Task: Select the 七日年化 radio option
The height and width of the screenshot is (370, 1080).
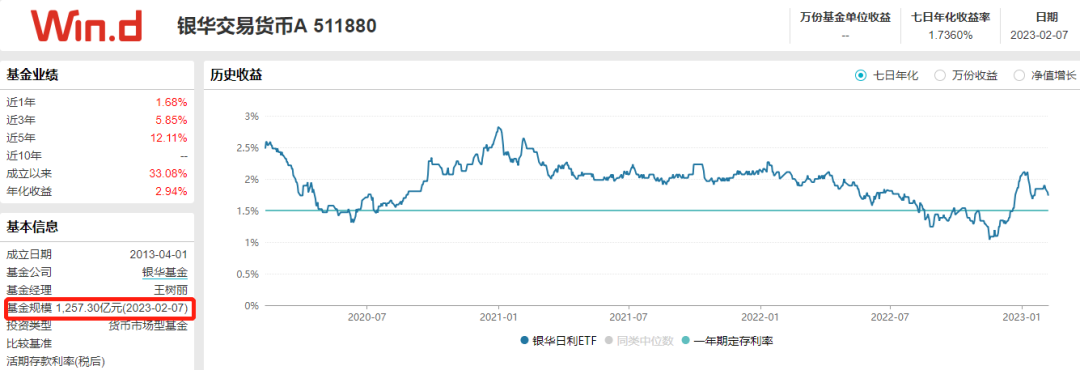Action: coord(860,76)
